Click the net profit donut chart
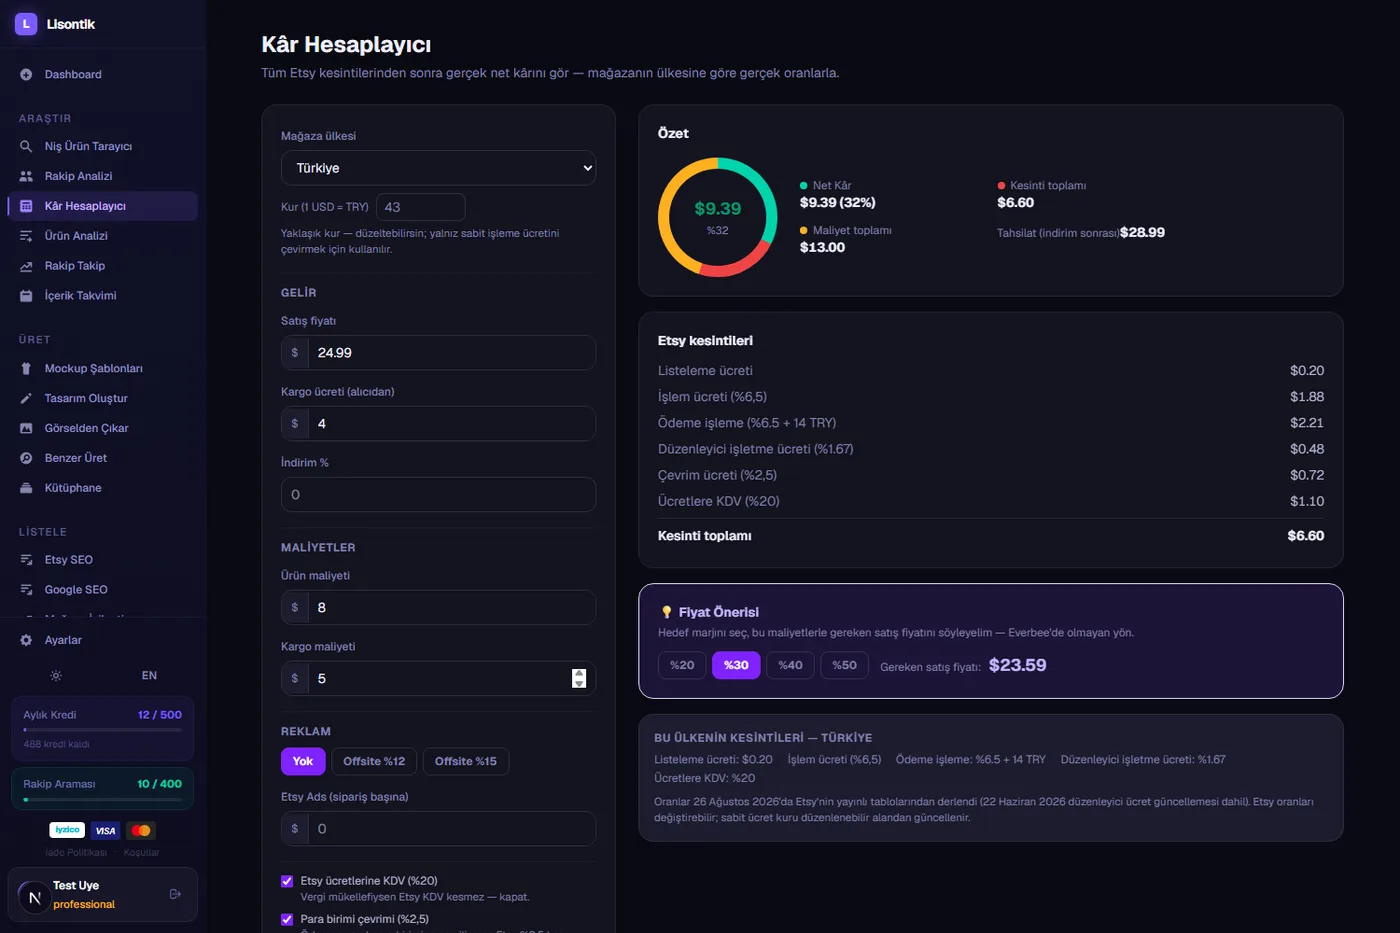Screen dimensions: 1400x933 [717, 217]
